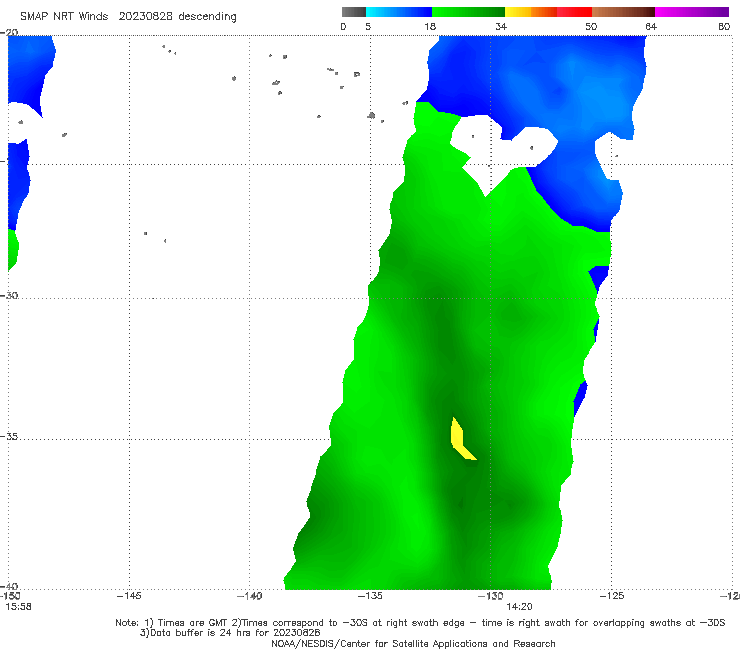Click the color bar label '18'
The width and height of the screenshot is (740, 650).
coord(430,27)
